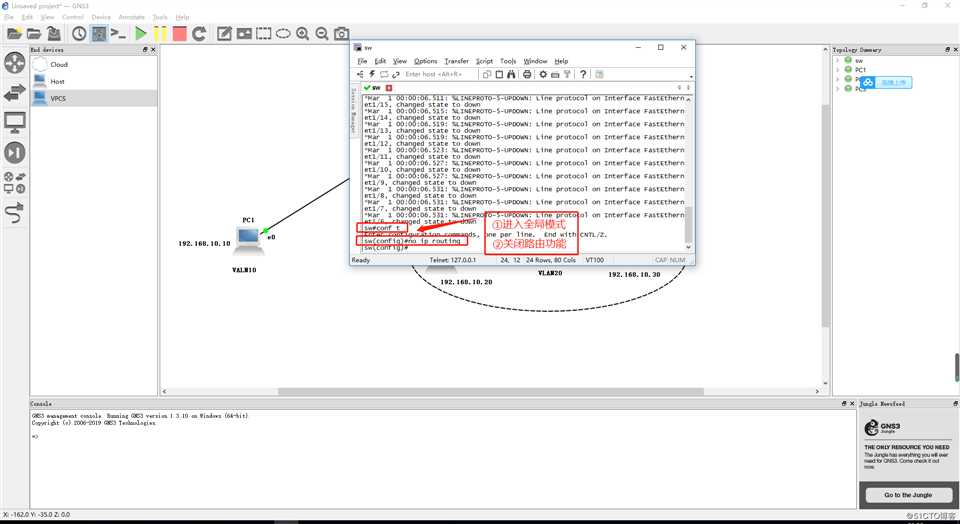The width and height of the screenshot is (960, 524).
Task: Click the Enter host input field
Action: coord(440,74)
